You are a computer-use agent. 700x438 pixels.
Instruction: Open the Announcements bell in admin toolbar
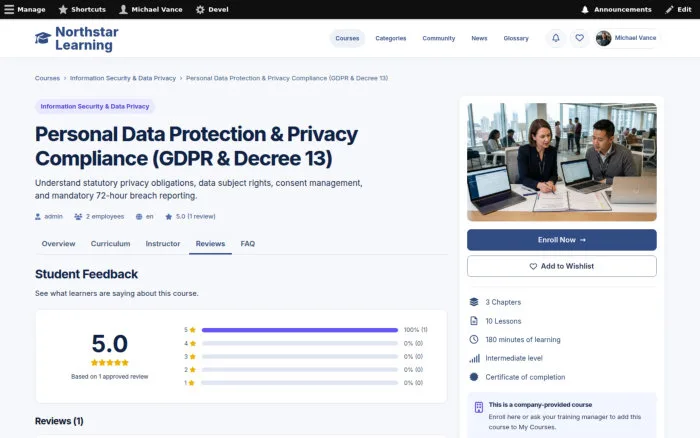click(585, 9)
